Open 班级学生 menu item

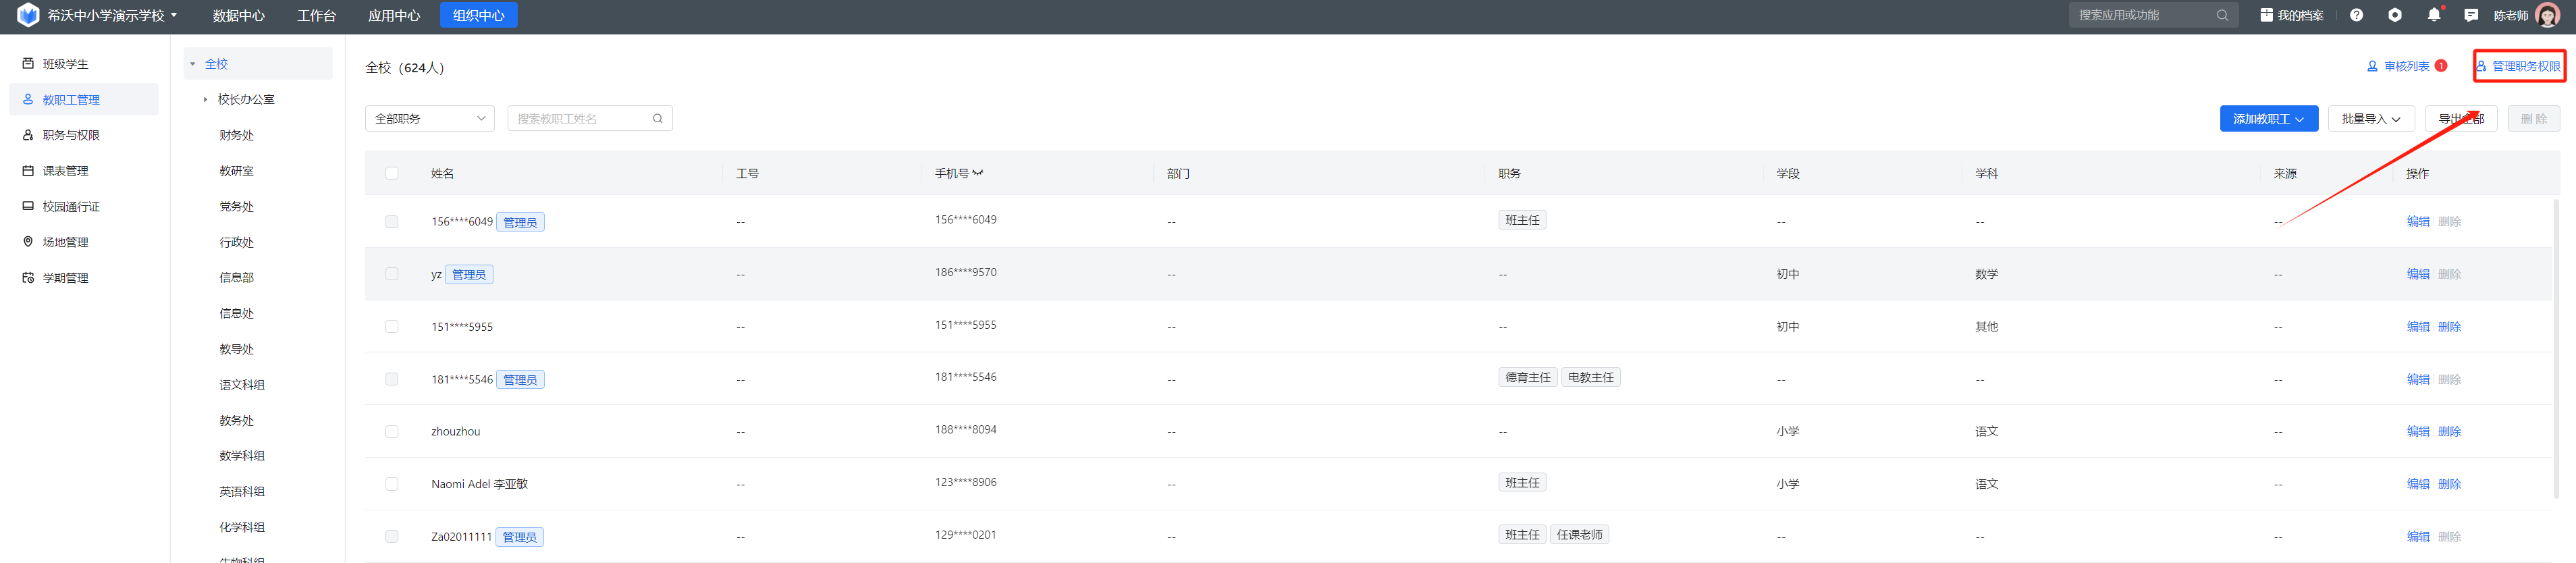84,63
